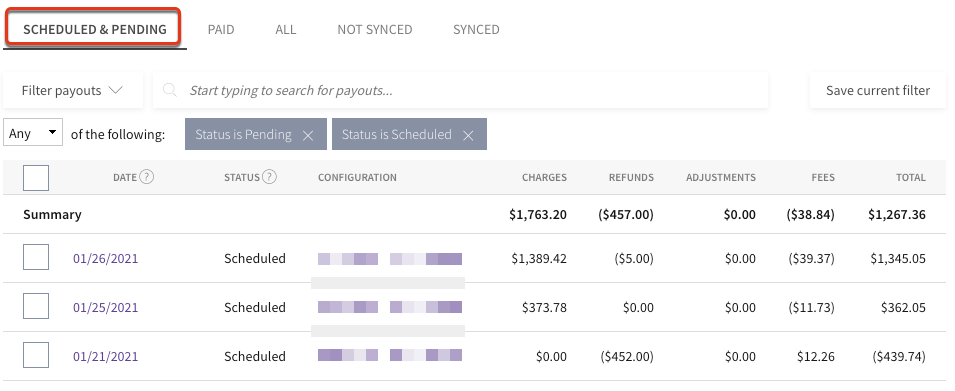Click the DATE column help icon
The image size is (955, 391).
pyautogui.click(x=146, y=177)
